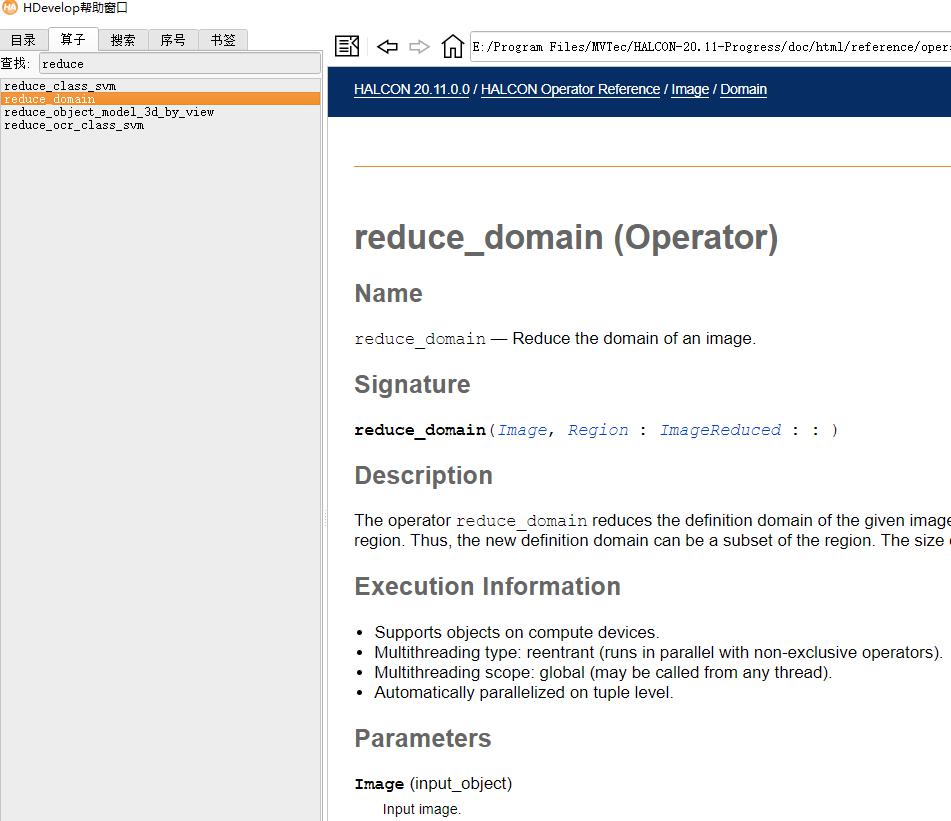
Task: Click the 'Multithreading type: reentrant' bullet
Action: [x=659, y=652]
